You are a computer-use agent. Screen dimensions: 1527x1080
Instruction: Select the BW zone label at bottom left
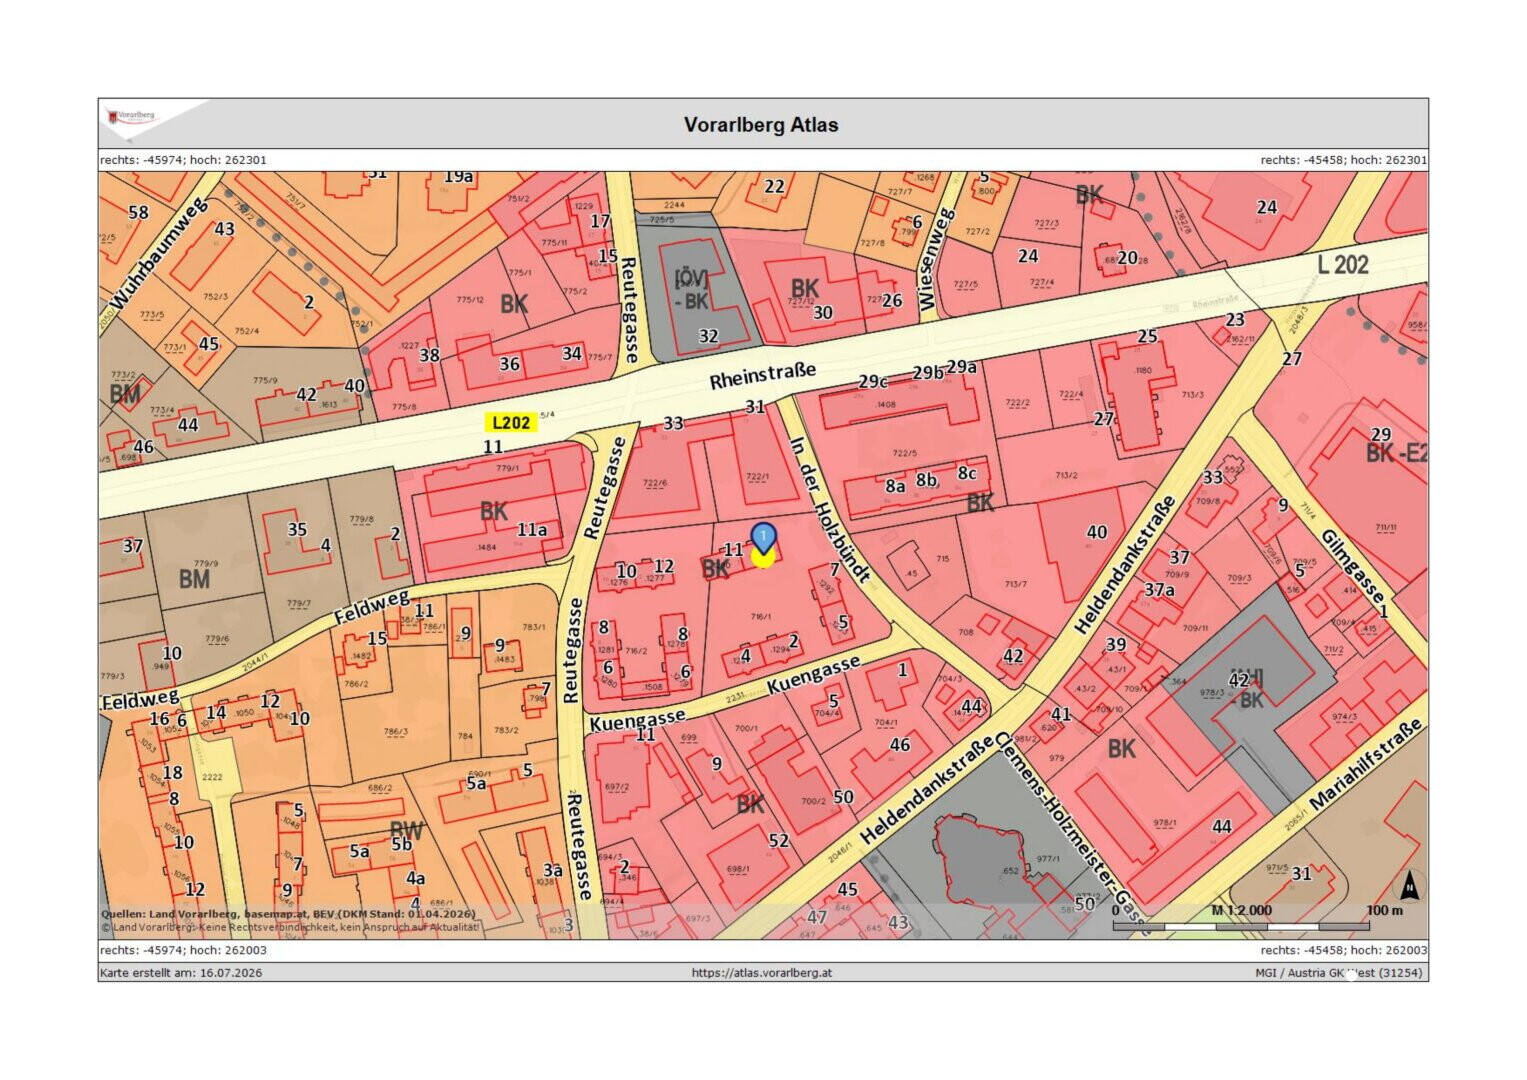[406, 830]
